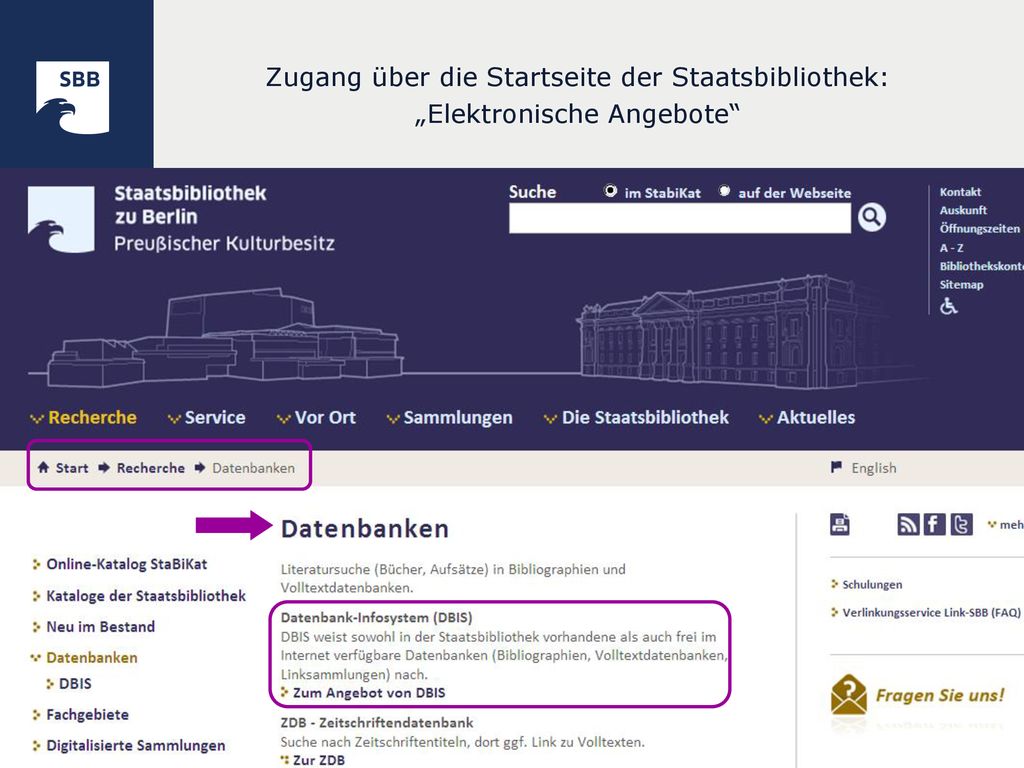Open the Facebook icon
Viewport: 1024px width, 768px height.
pyautogui.click(x=935, y=524)
